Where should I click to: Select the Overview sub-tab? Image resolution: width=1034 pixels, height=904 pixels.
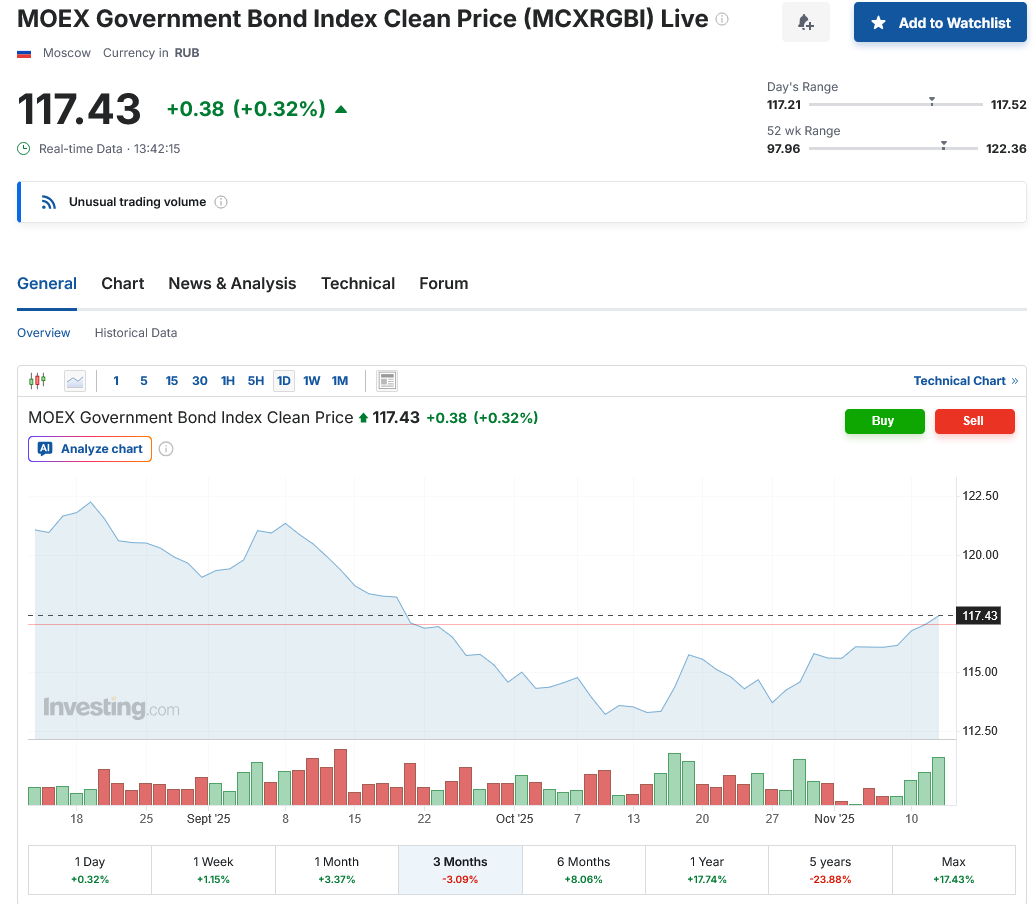coord(44,333)
